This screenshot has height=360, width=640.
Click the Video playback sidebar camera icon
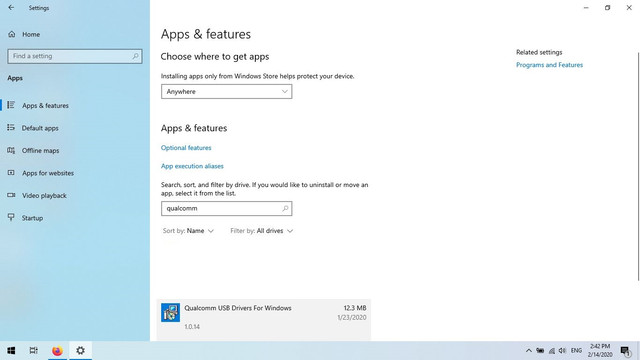(x=11, y=195)
